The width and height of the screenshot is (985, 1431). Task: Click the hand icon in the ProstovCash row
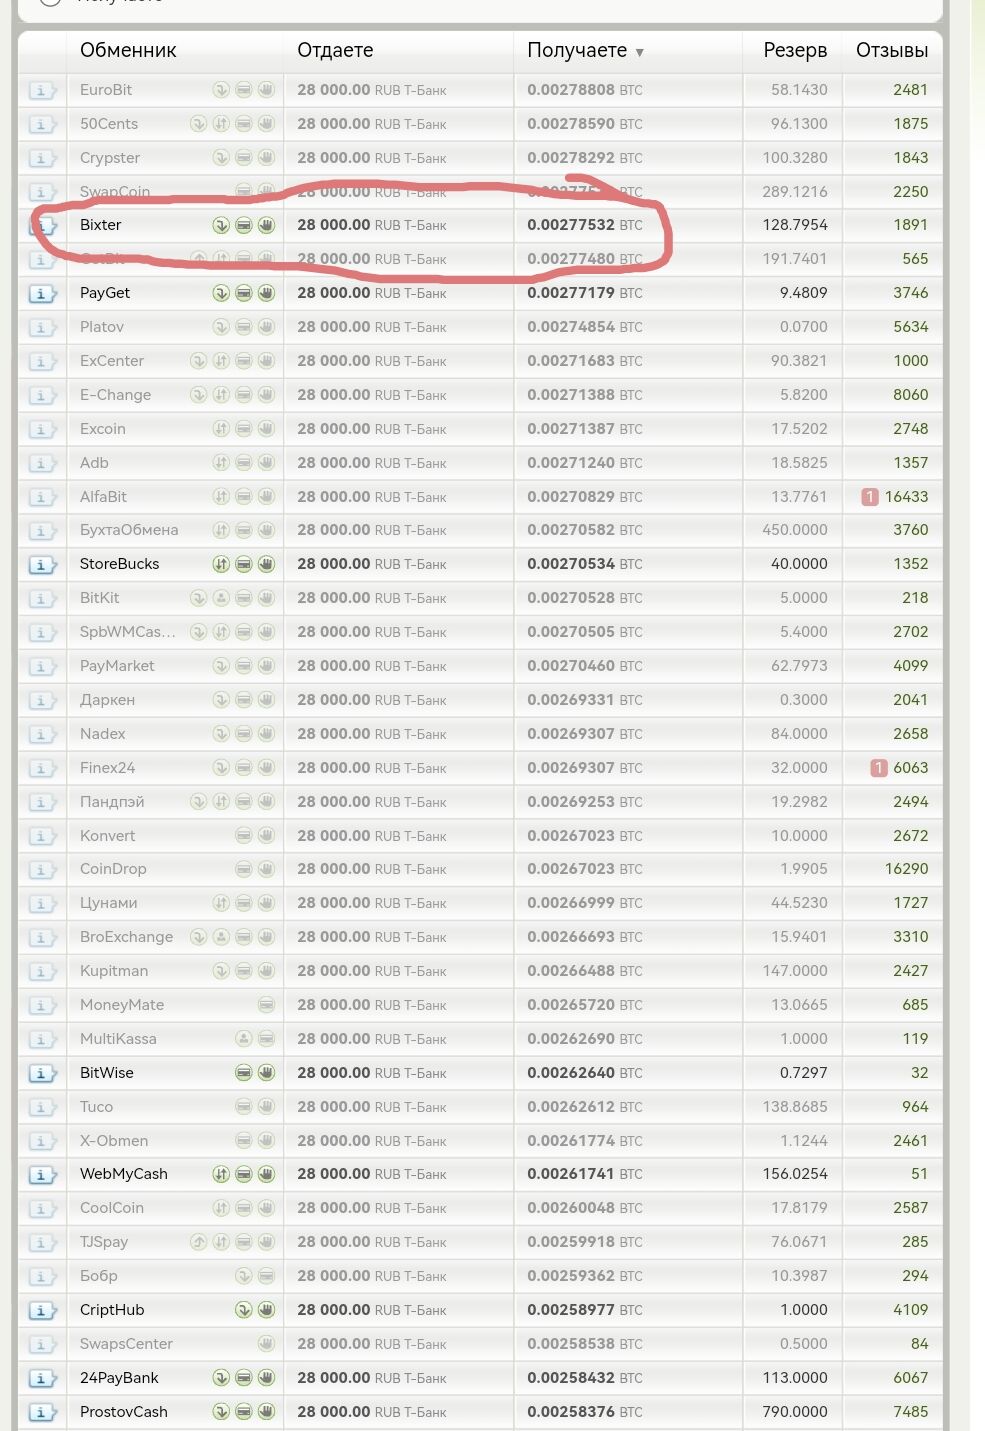(266, 1412)
